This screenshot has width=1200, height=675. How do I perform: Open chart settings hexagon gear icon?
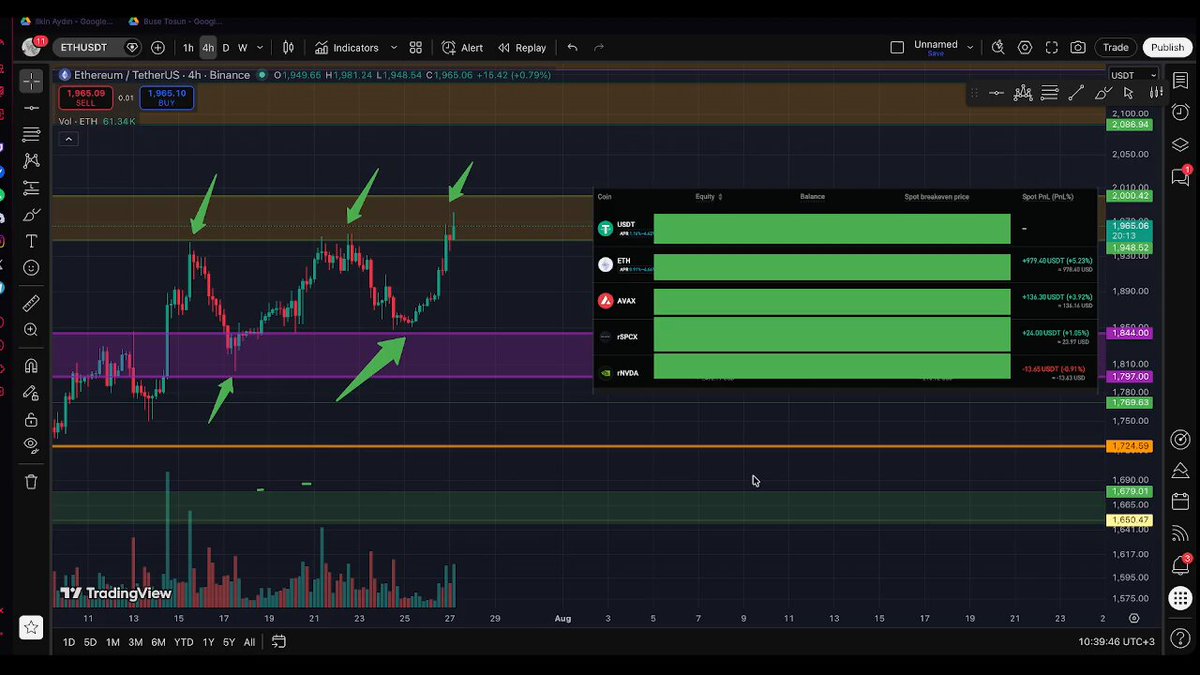pos(1025,47)
